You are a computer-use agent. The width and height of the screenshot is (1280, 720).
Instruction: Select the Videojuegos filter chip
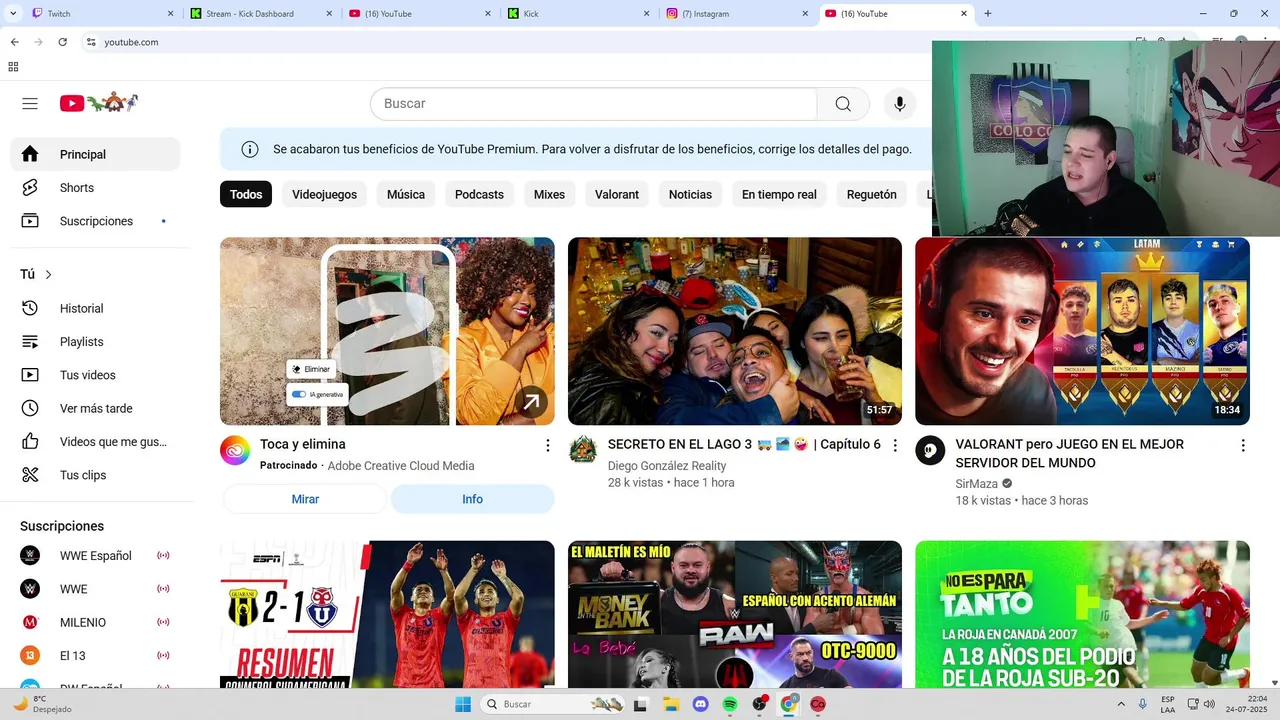point(324,194)
